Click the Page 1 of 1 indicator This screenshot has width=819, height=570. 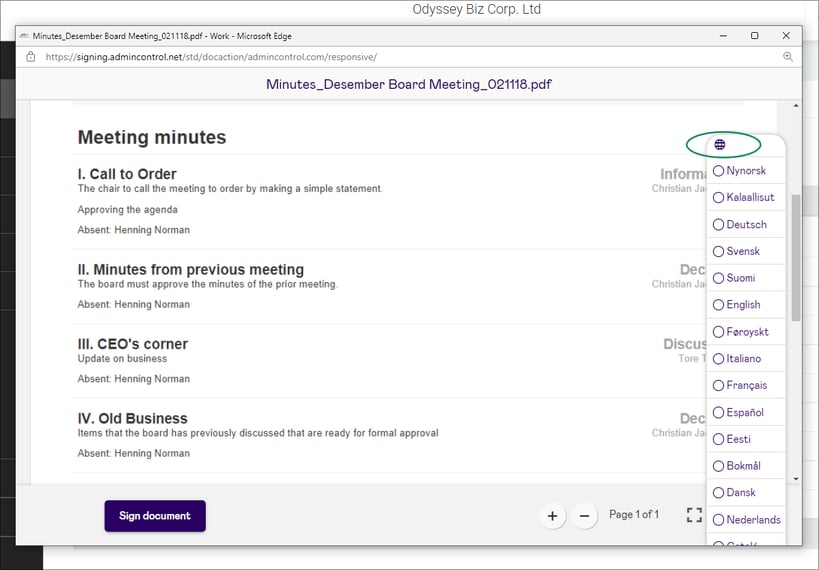click(x=634, y=515)
